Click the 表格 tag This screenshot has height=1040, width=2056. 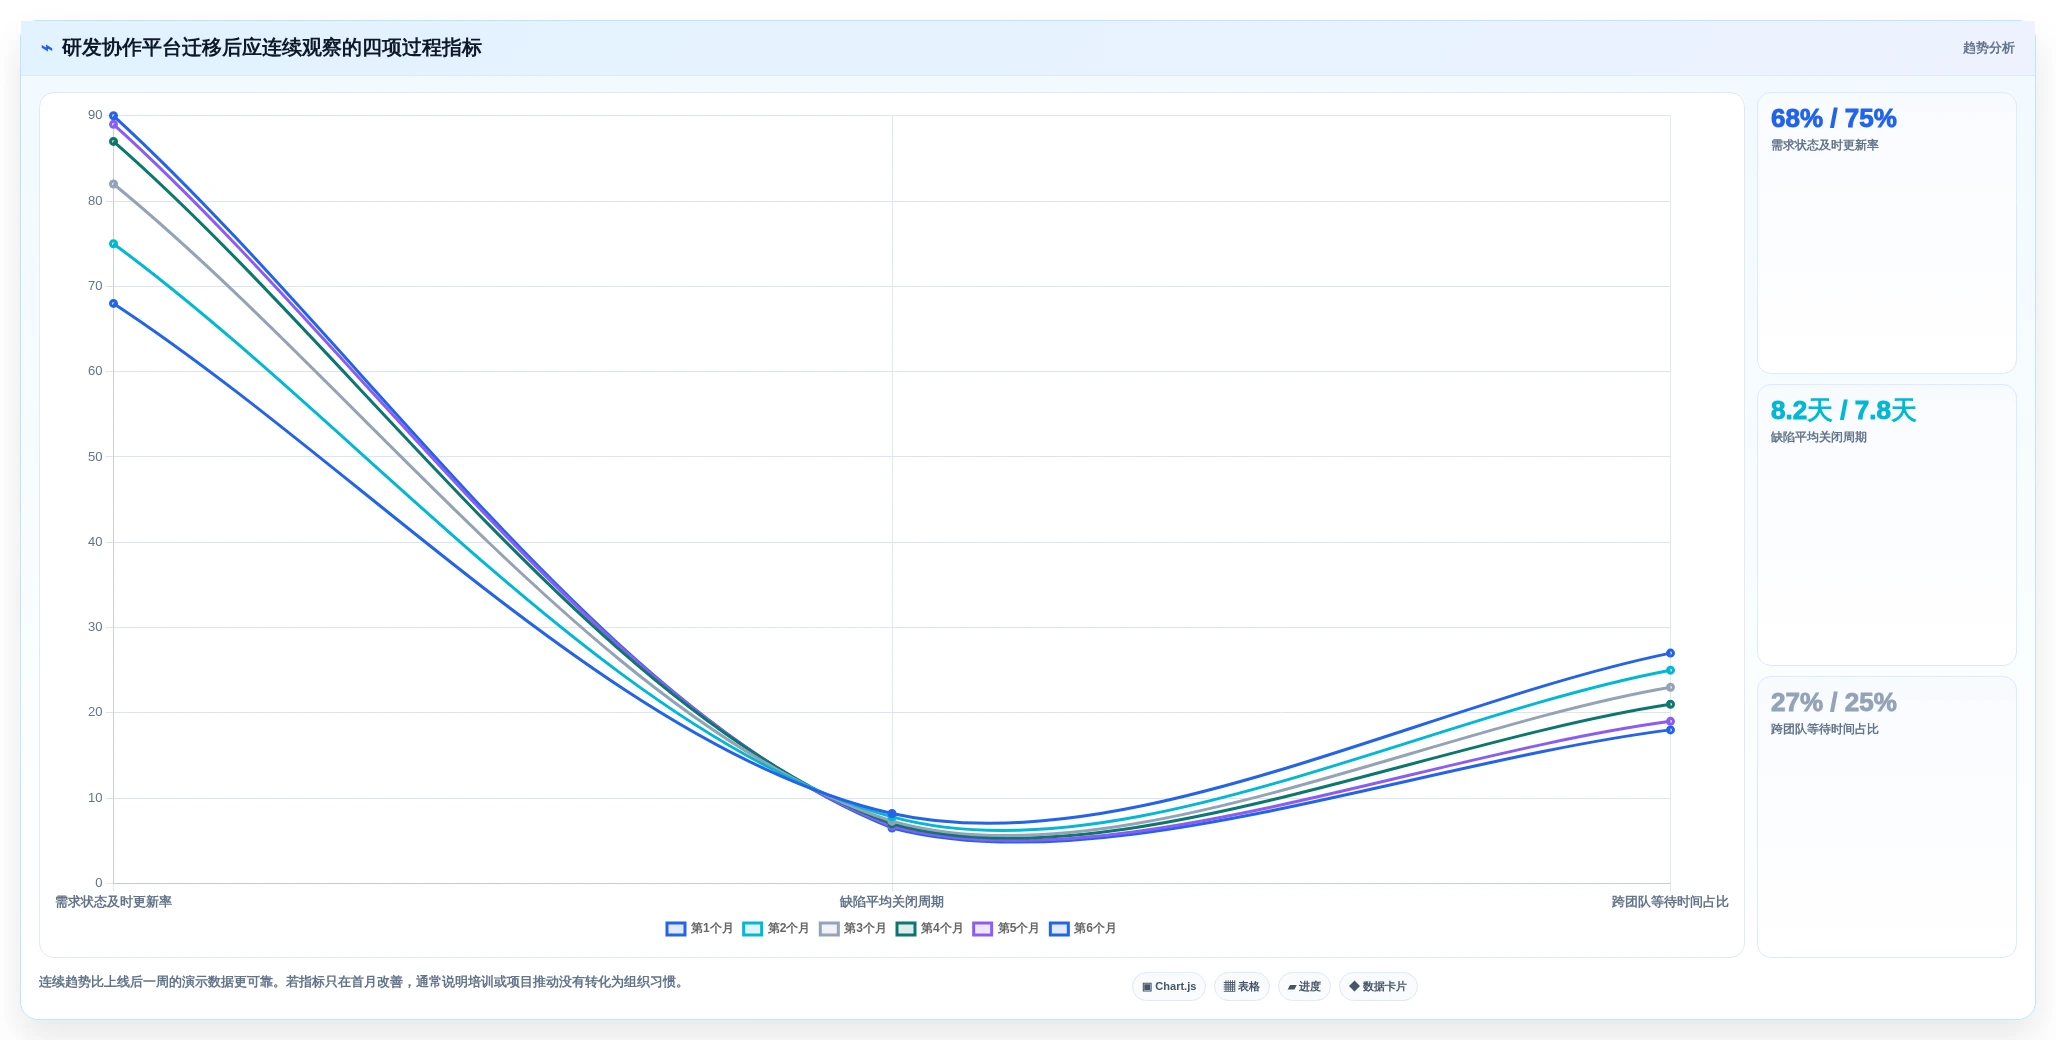pos(1242,987)
